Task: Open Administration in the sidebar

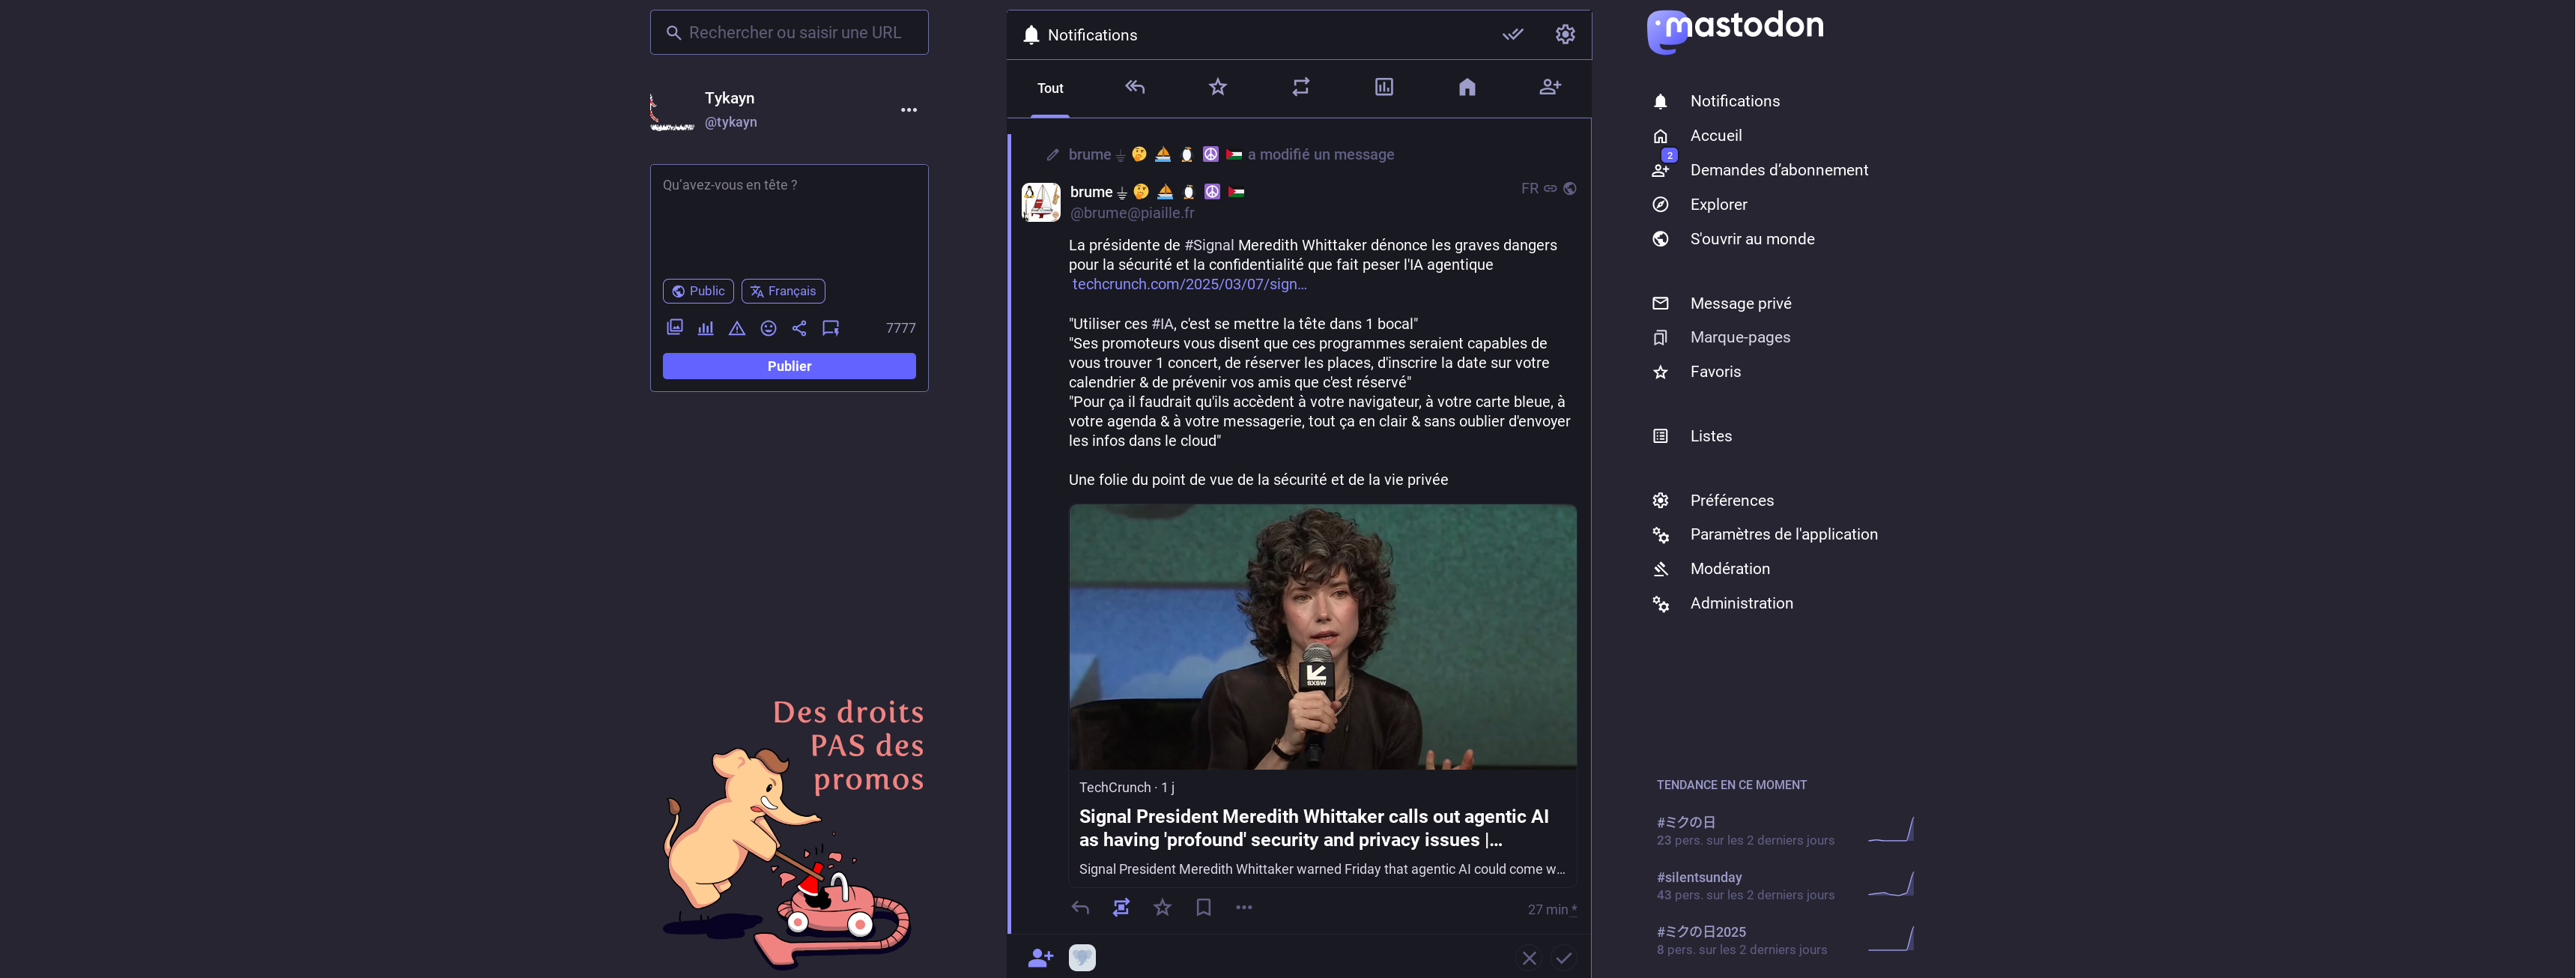Action: click(x=1741, y=603)
